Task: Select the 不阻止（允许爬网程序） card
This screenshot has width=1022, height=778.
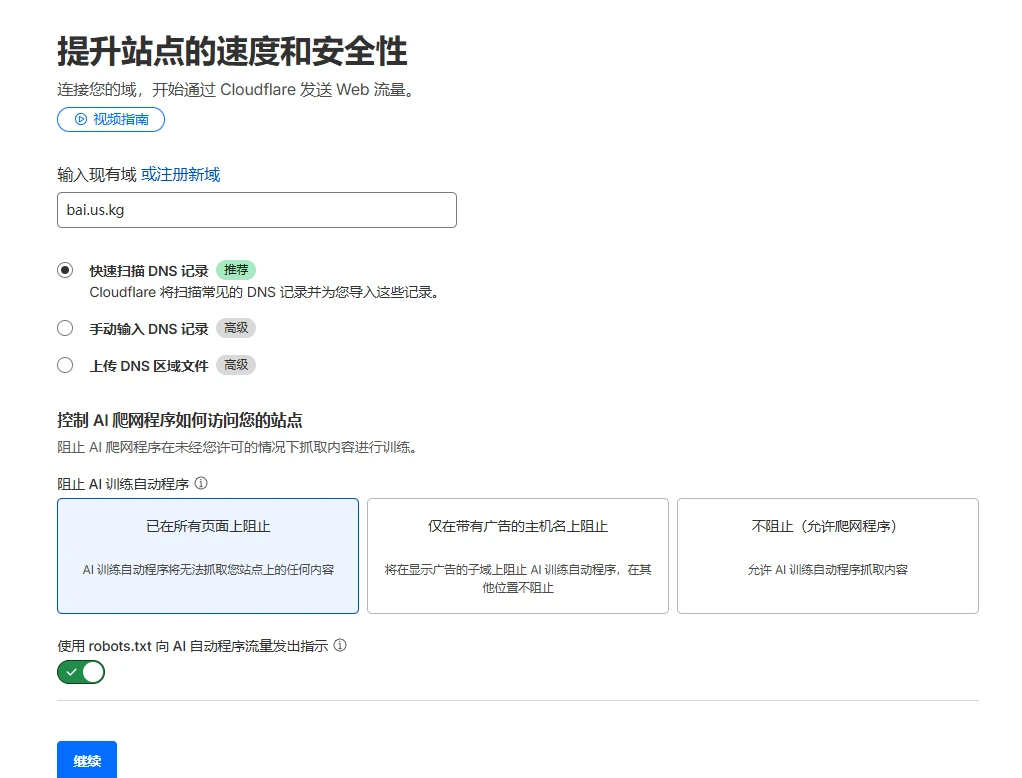Action: pos(827,555)
